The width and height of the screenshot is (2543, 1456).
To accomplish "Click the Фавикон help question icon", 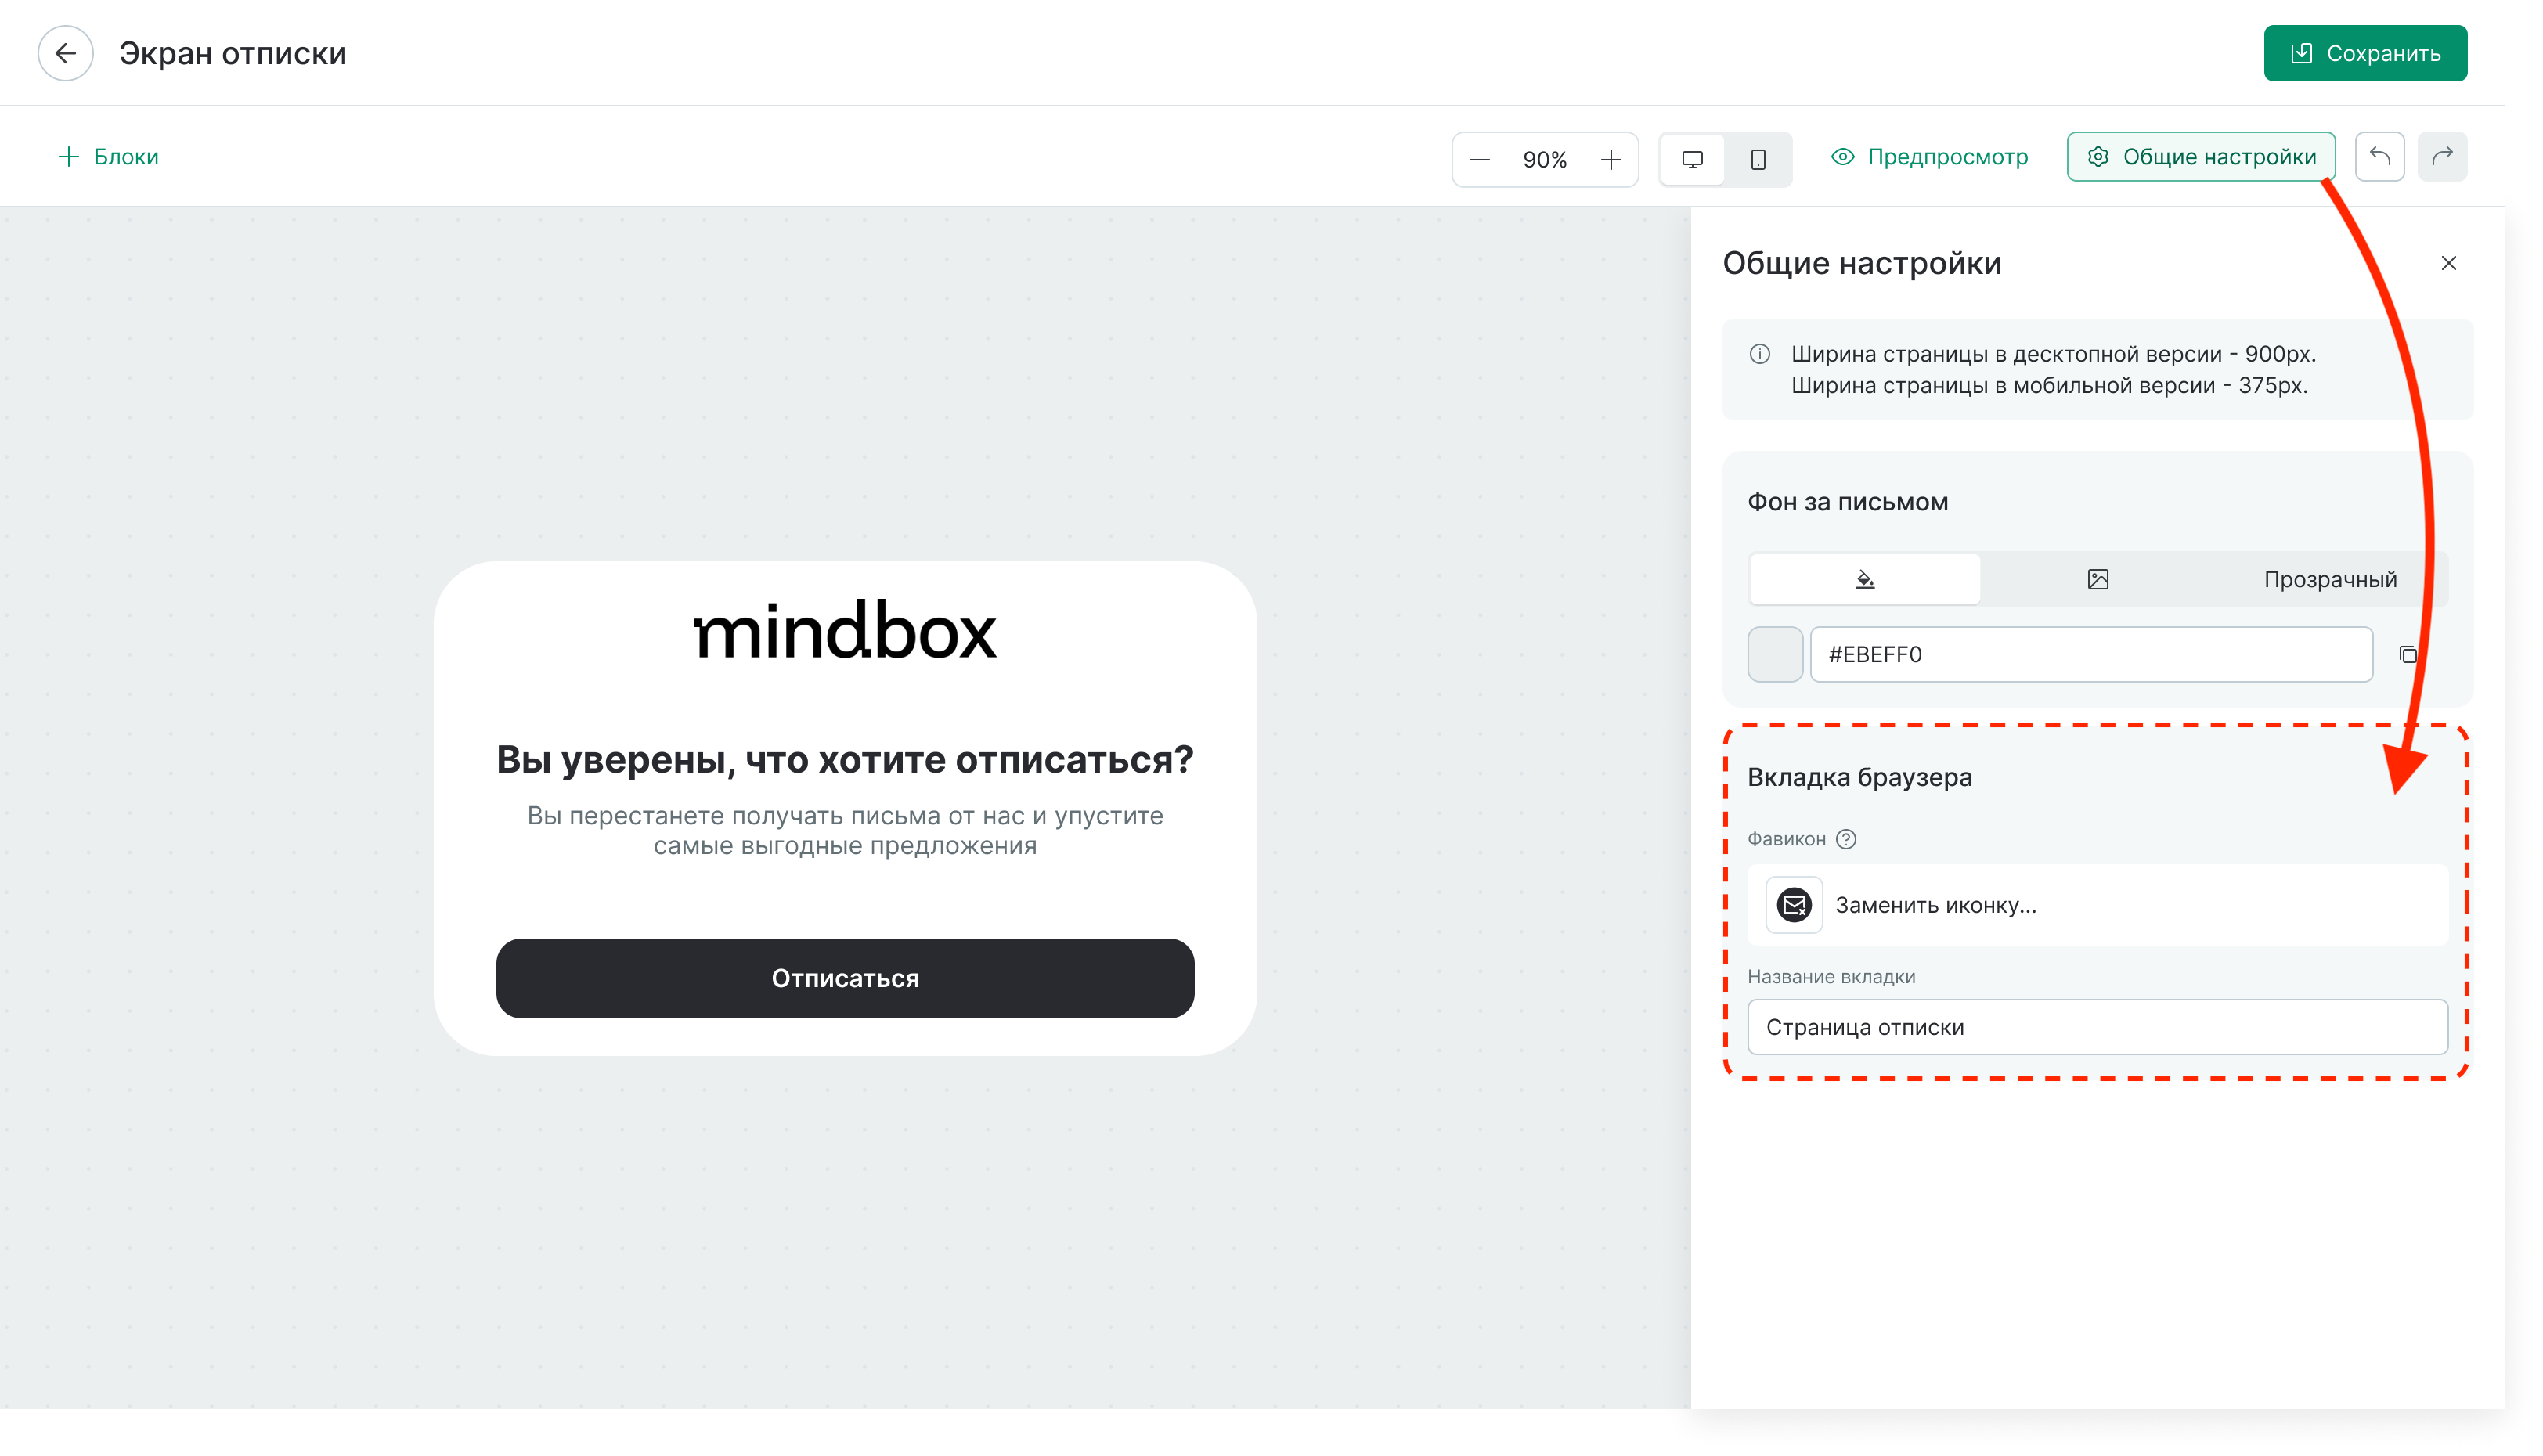I will pos(1846,839).
